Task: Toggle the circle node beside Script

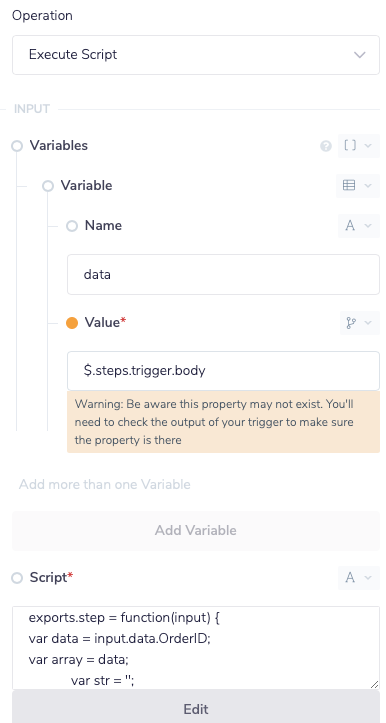Action: [17, 578]
